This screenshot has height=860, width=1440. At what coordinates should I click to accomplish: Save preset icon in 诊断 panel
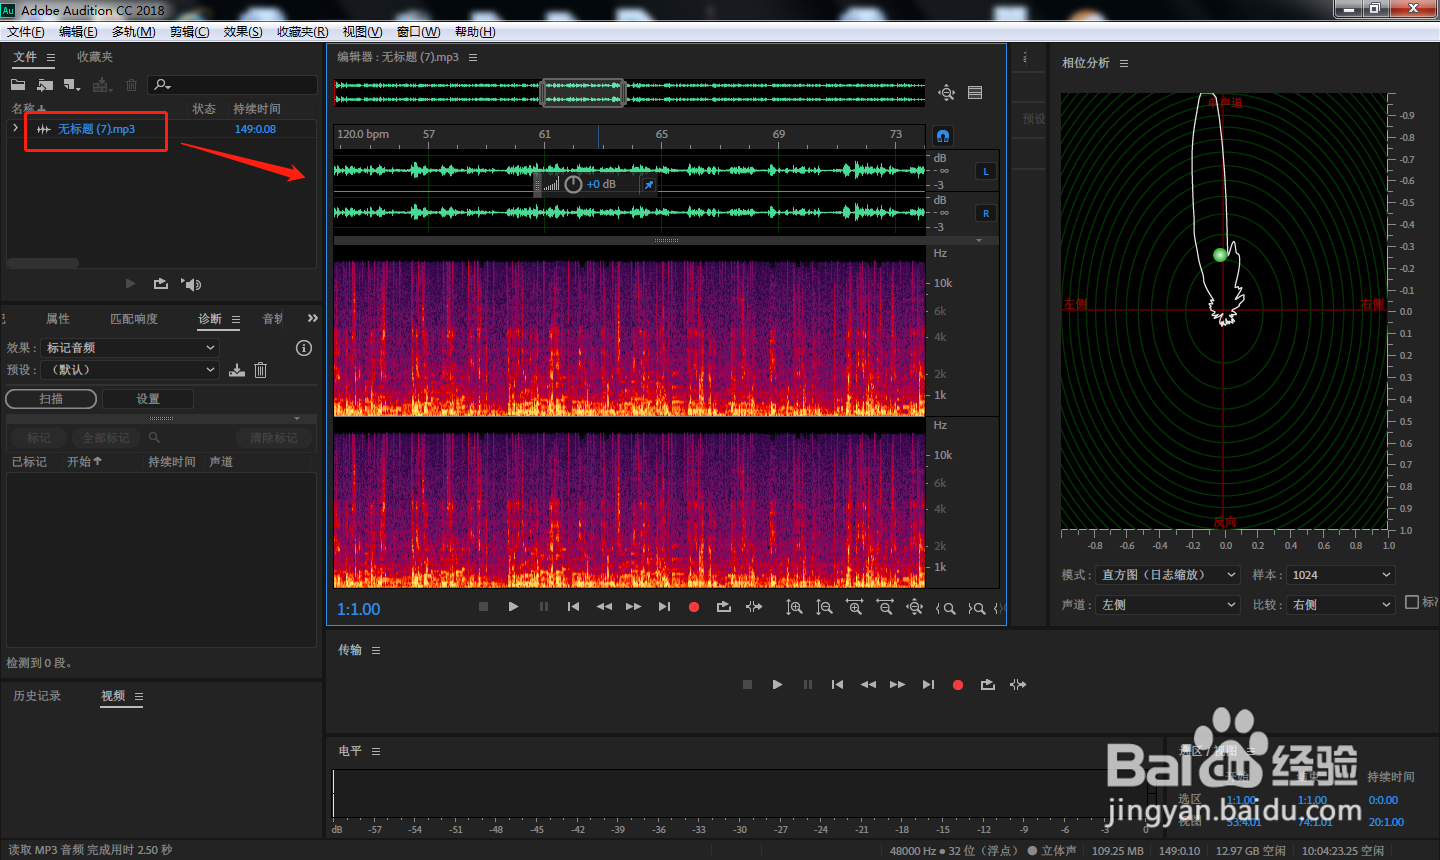click(237, 370)
